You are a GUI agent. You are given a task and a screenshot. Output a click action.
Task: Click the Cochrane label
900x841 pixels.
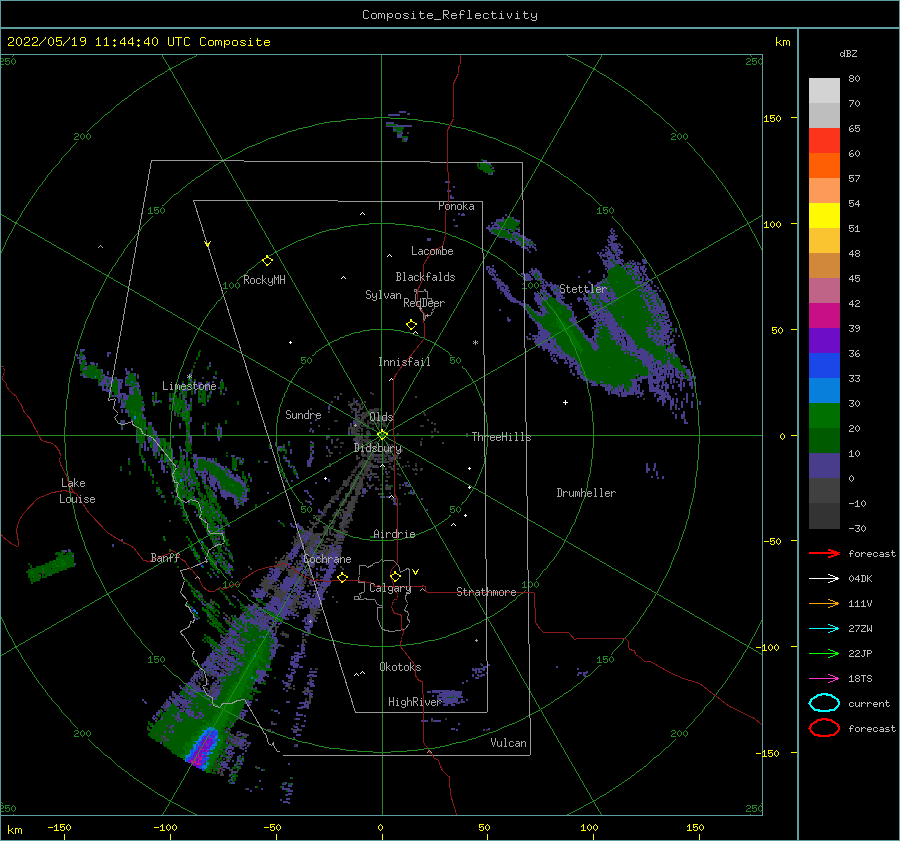[x=327, y=559]
